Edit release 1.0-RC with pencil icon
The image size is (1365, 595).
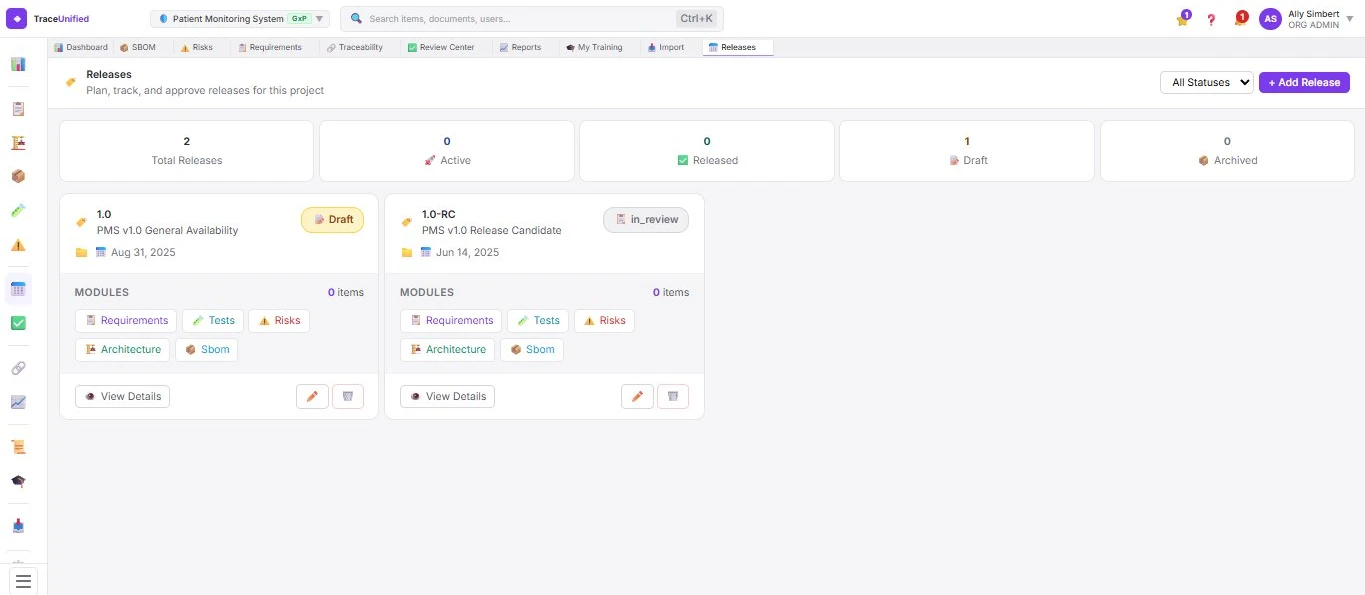(637, 396)
